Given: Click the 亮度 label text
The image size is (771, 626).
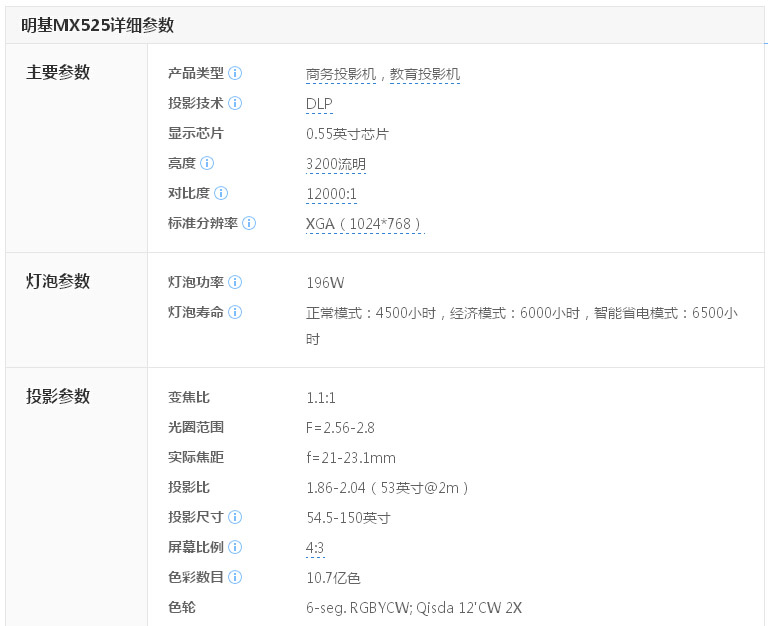Looking at the screenshot, I should [x=182, y=163].
